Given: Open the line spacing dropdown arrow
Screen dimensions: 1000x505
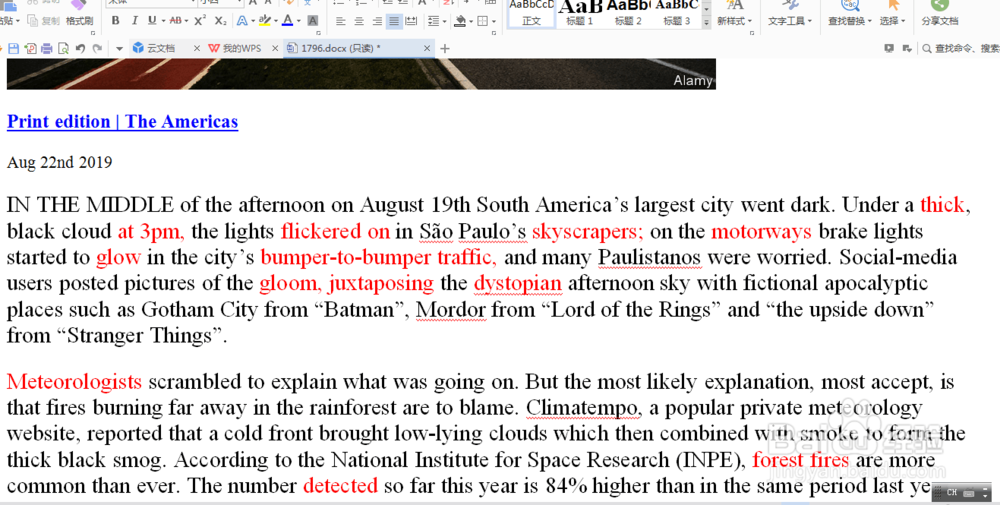Looking at the screenshot, I should pos(444,22).
